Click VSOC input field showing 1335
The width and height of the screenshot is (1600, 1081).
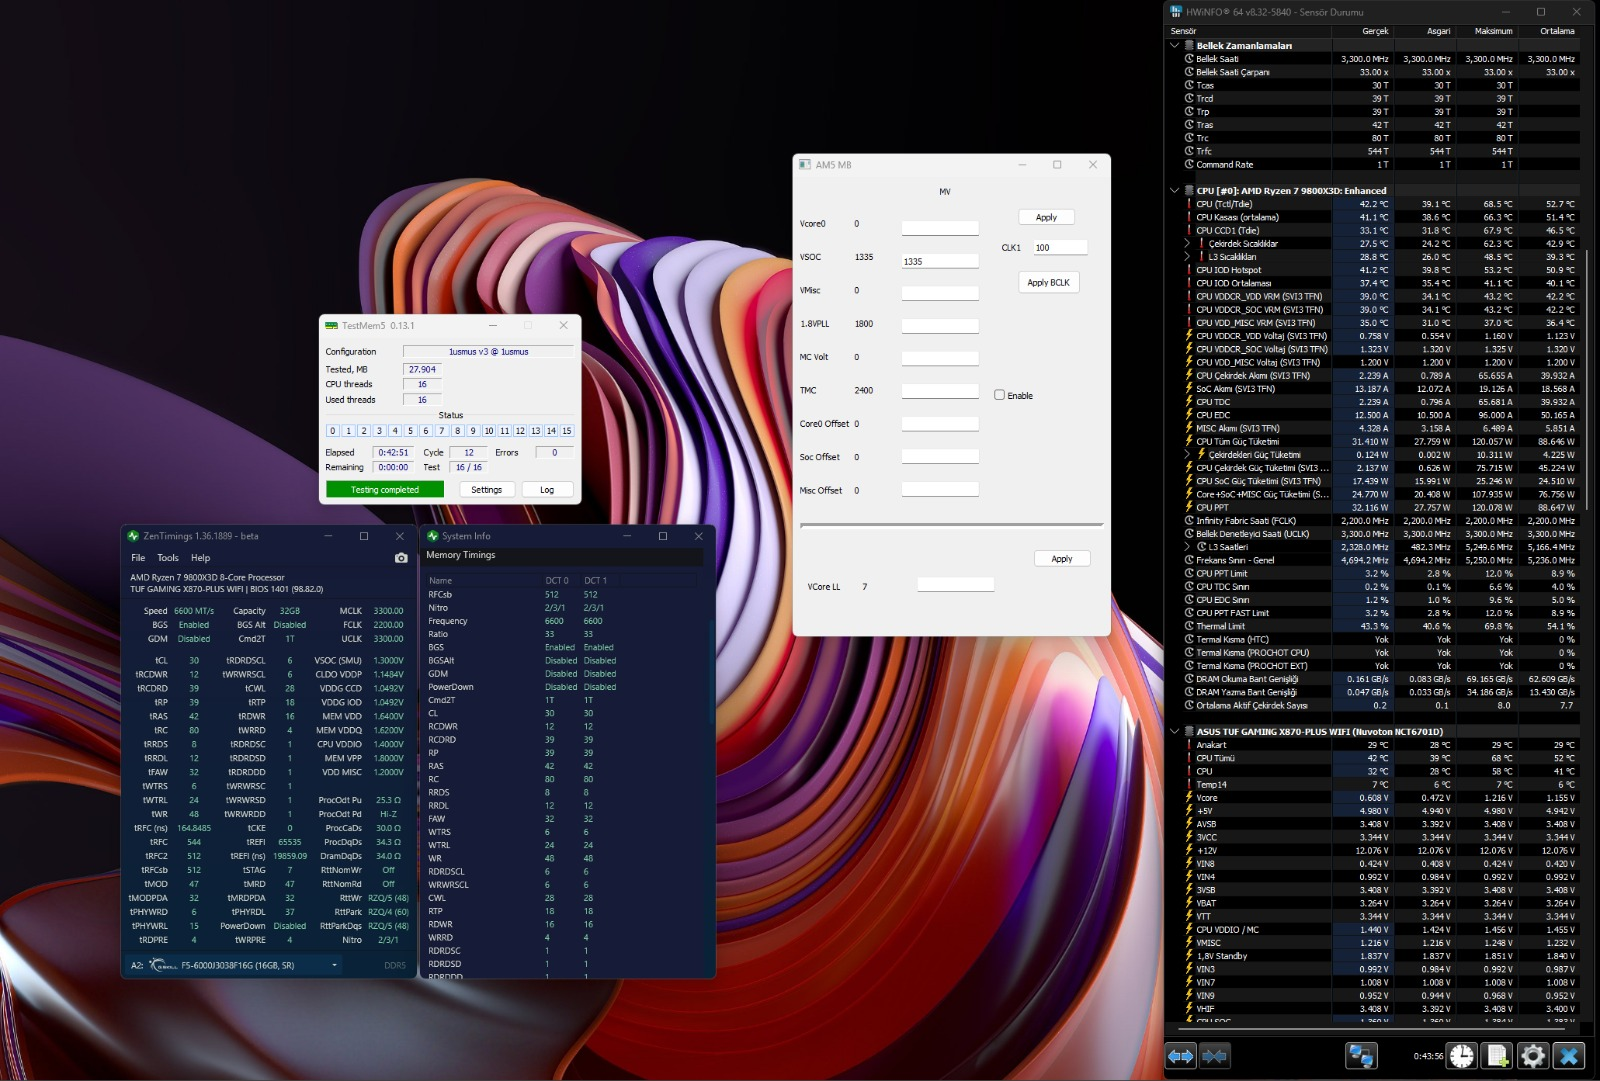pyautogui.click(x=940, y=261)
